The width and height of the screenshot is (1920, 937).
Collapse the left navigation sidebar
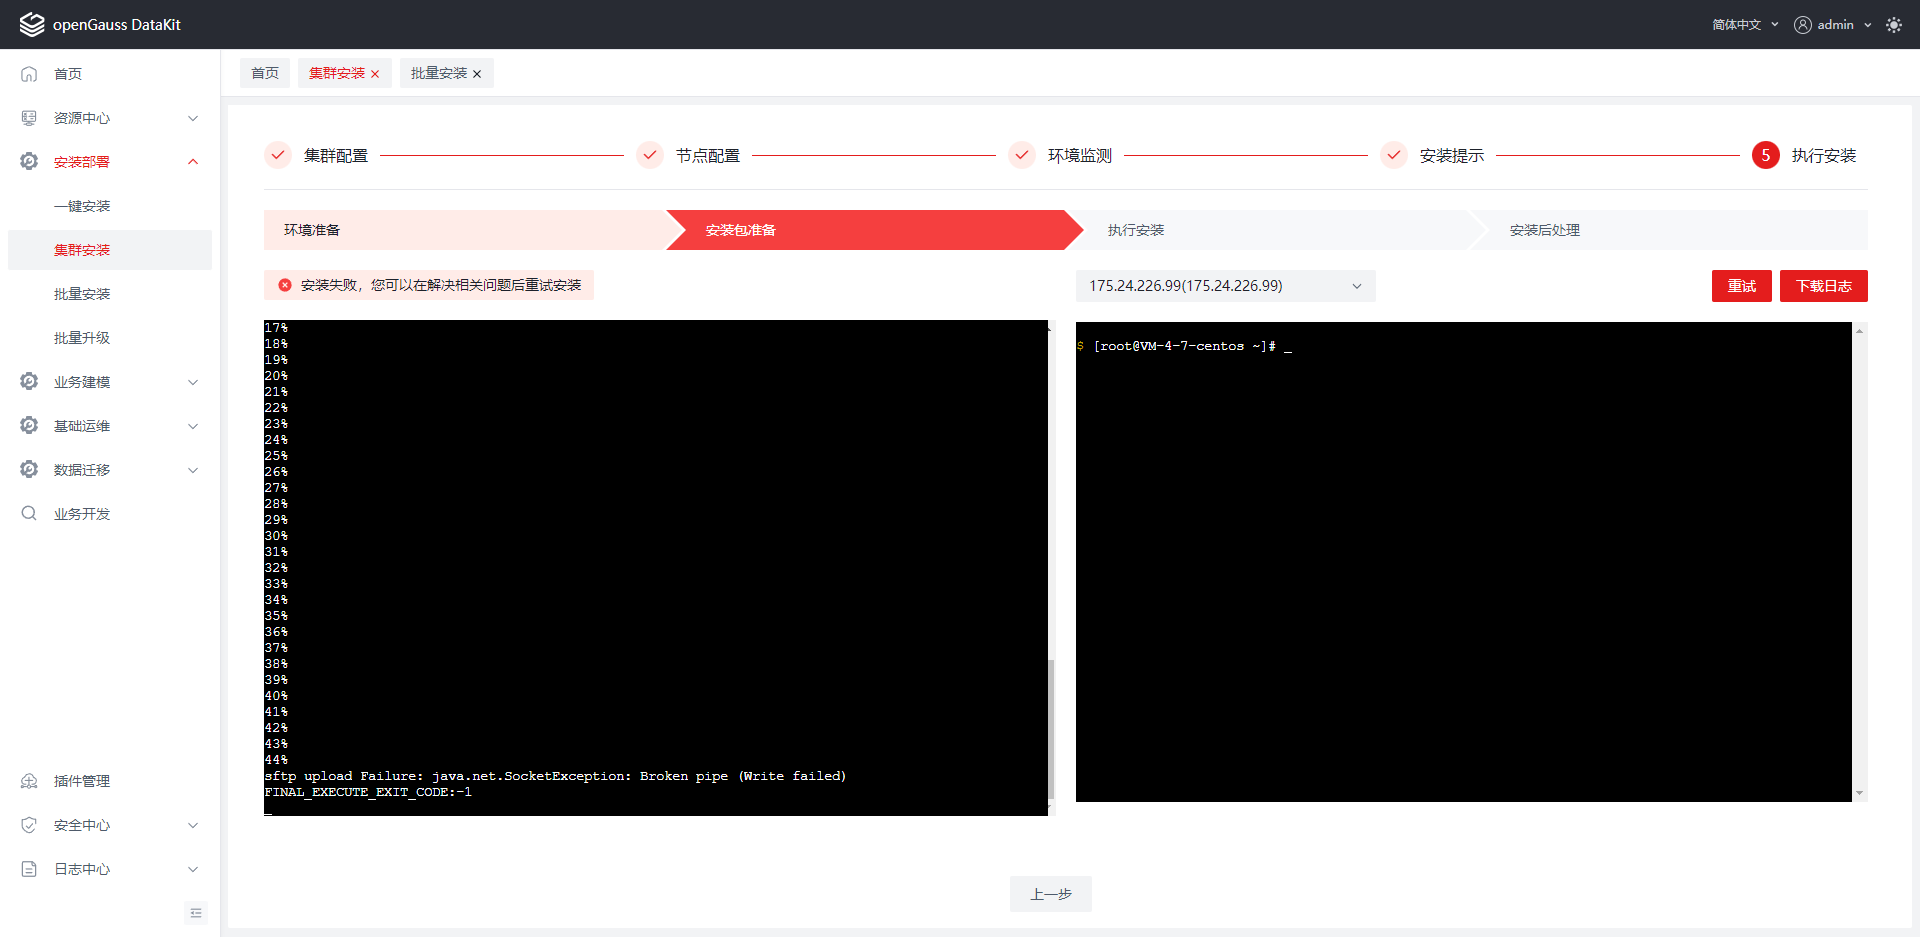196,912
